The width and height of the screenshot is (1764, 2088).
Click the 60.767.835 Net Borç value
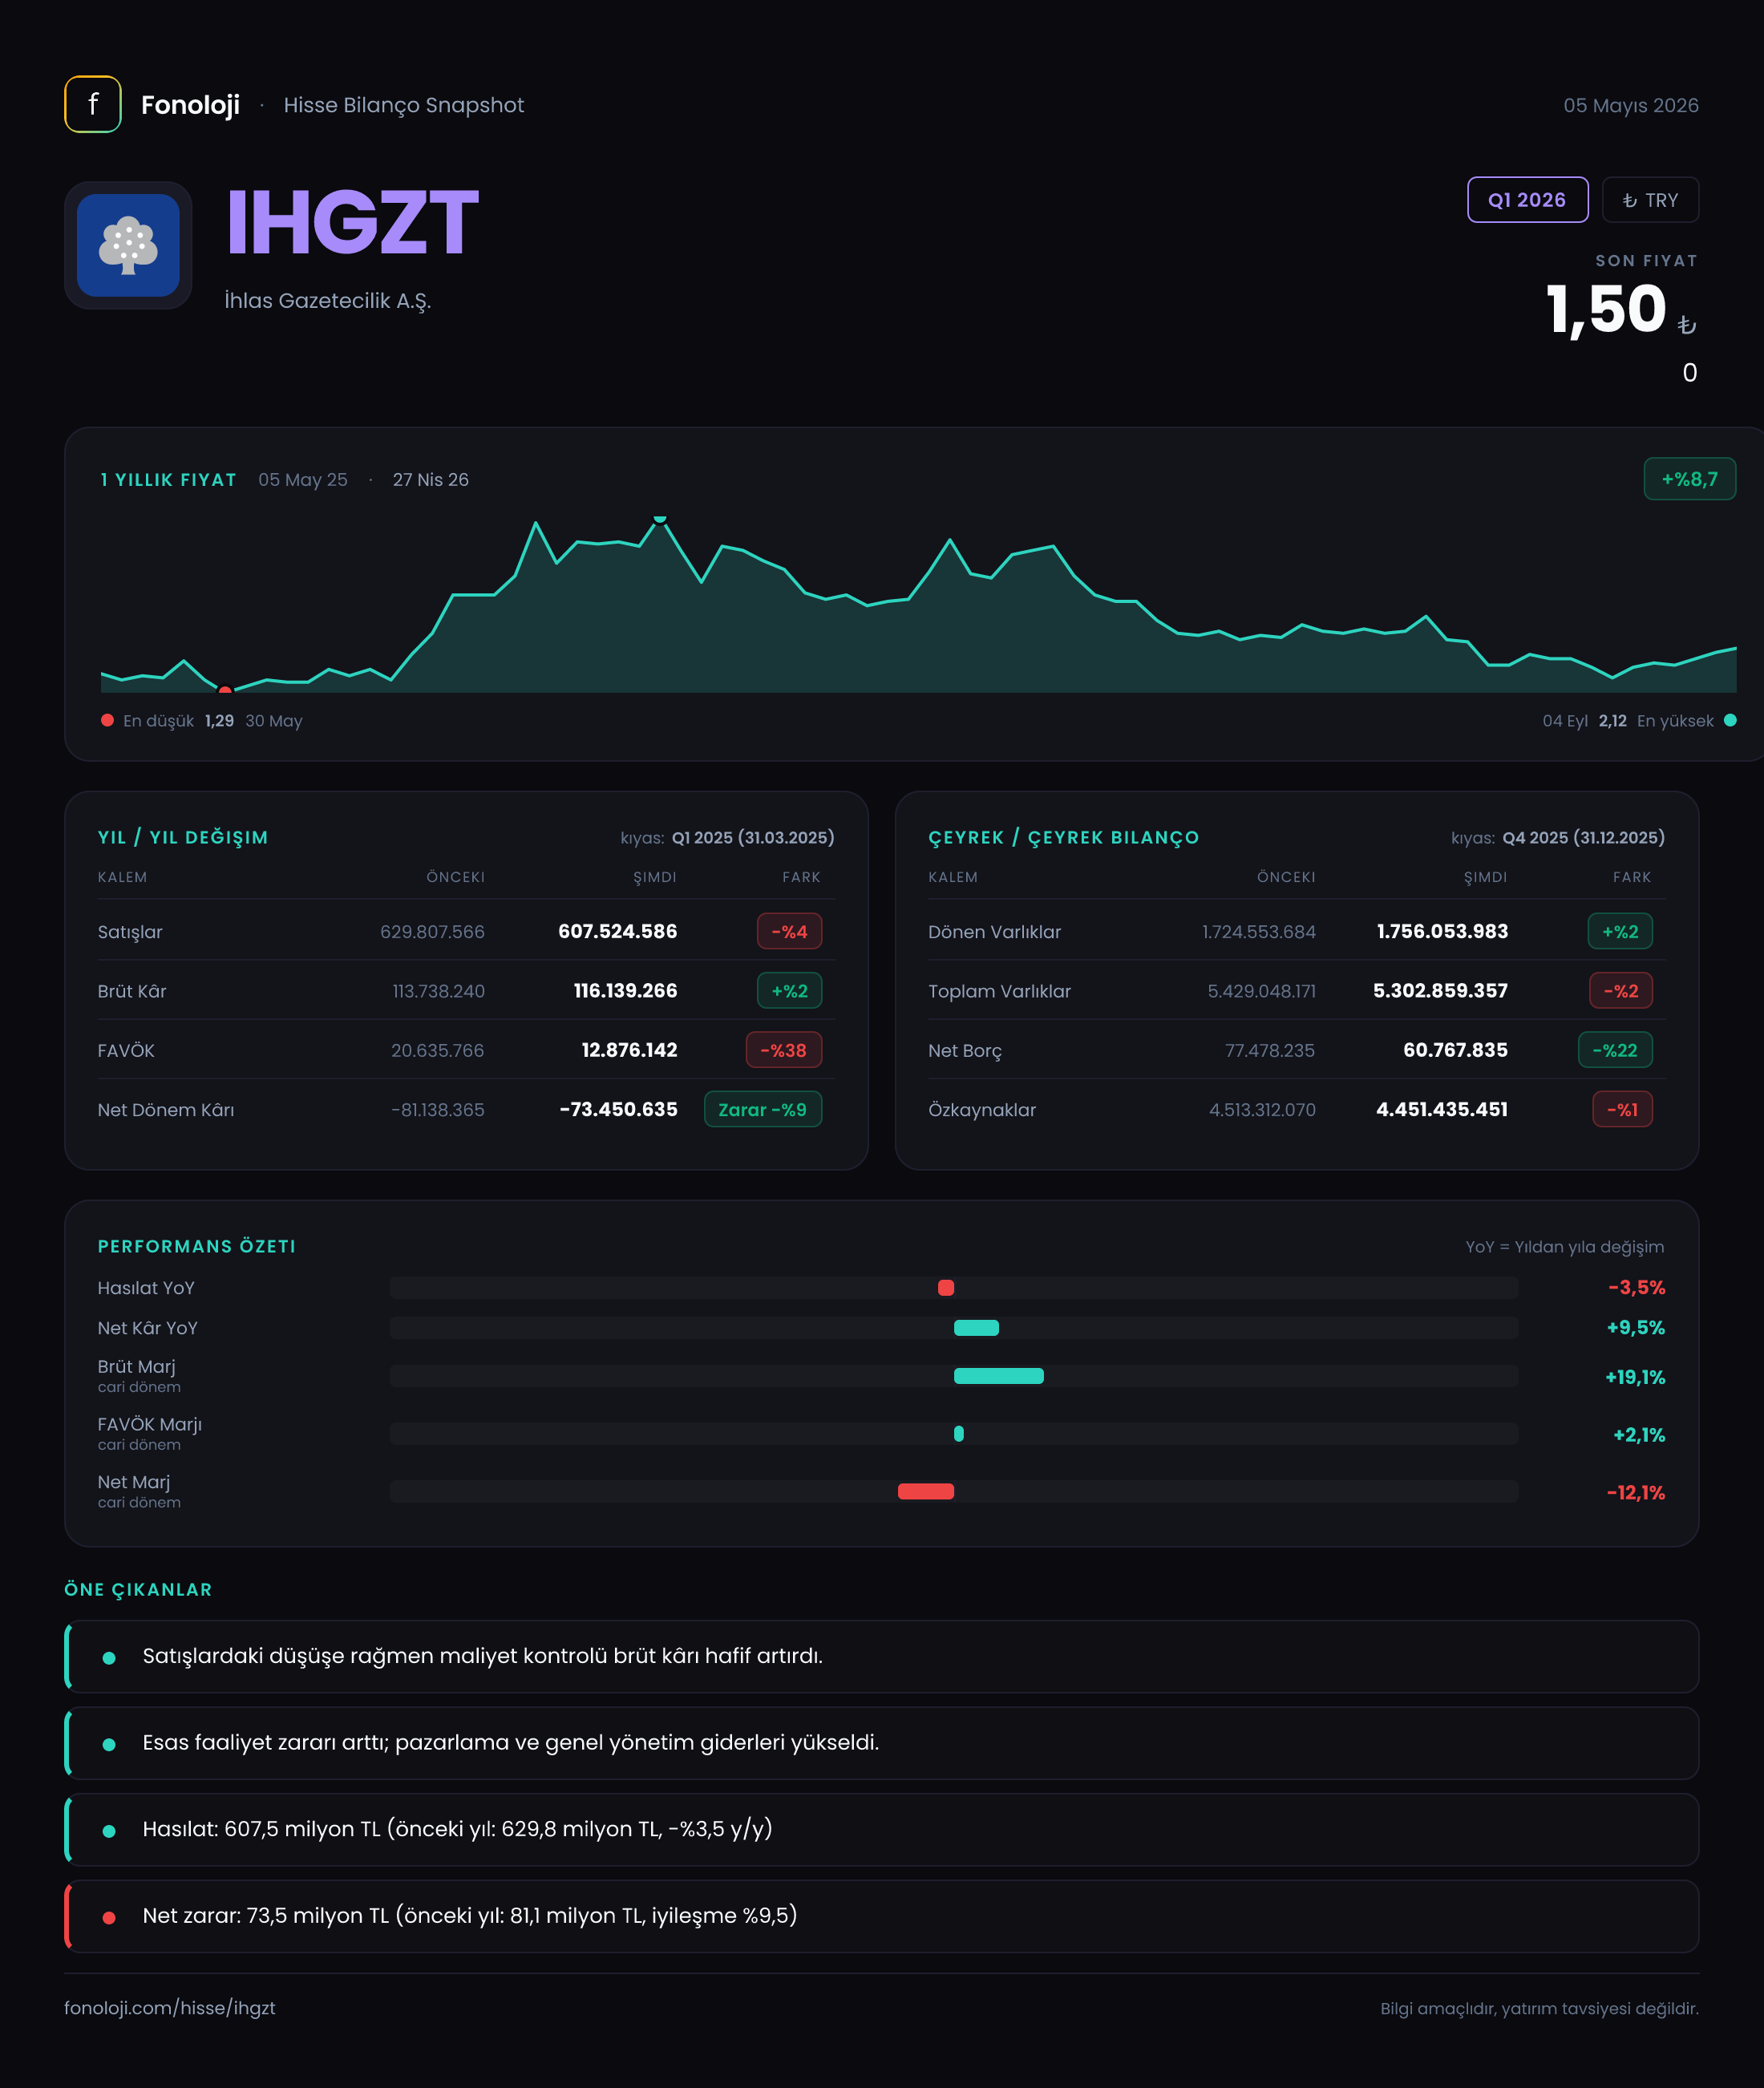click(x=1455, y=1050)
